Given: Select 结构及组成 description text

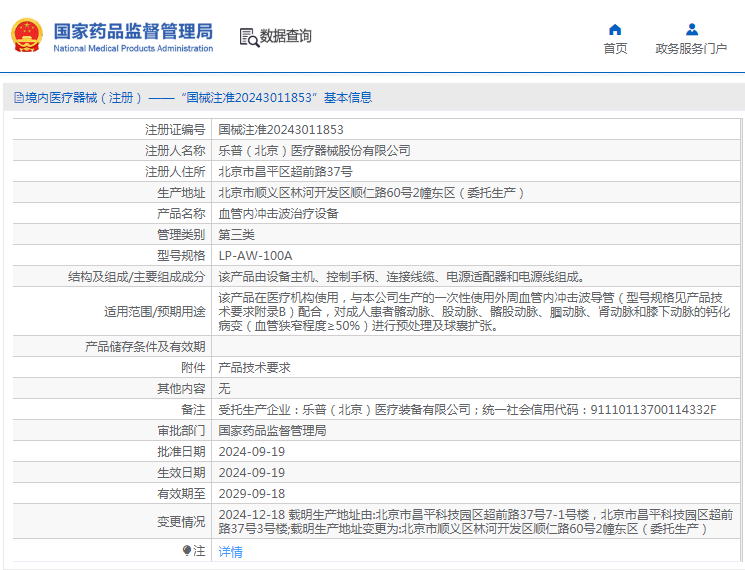Looking at the screenshot, I should (401, 276).
